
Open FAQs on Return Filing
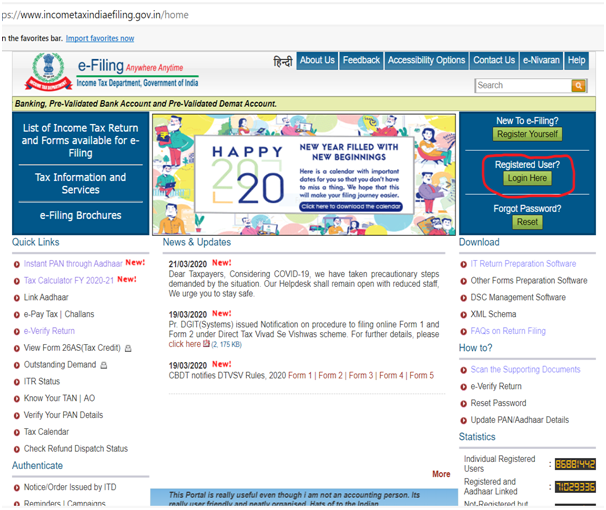pos(508,331)
